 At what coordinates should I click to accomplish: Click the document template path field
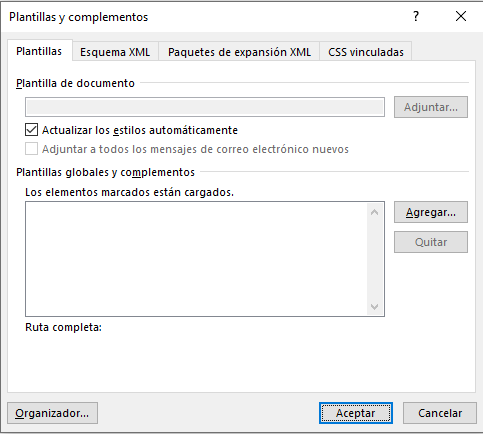click(205, 107)
